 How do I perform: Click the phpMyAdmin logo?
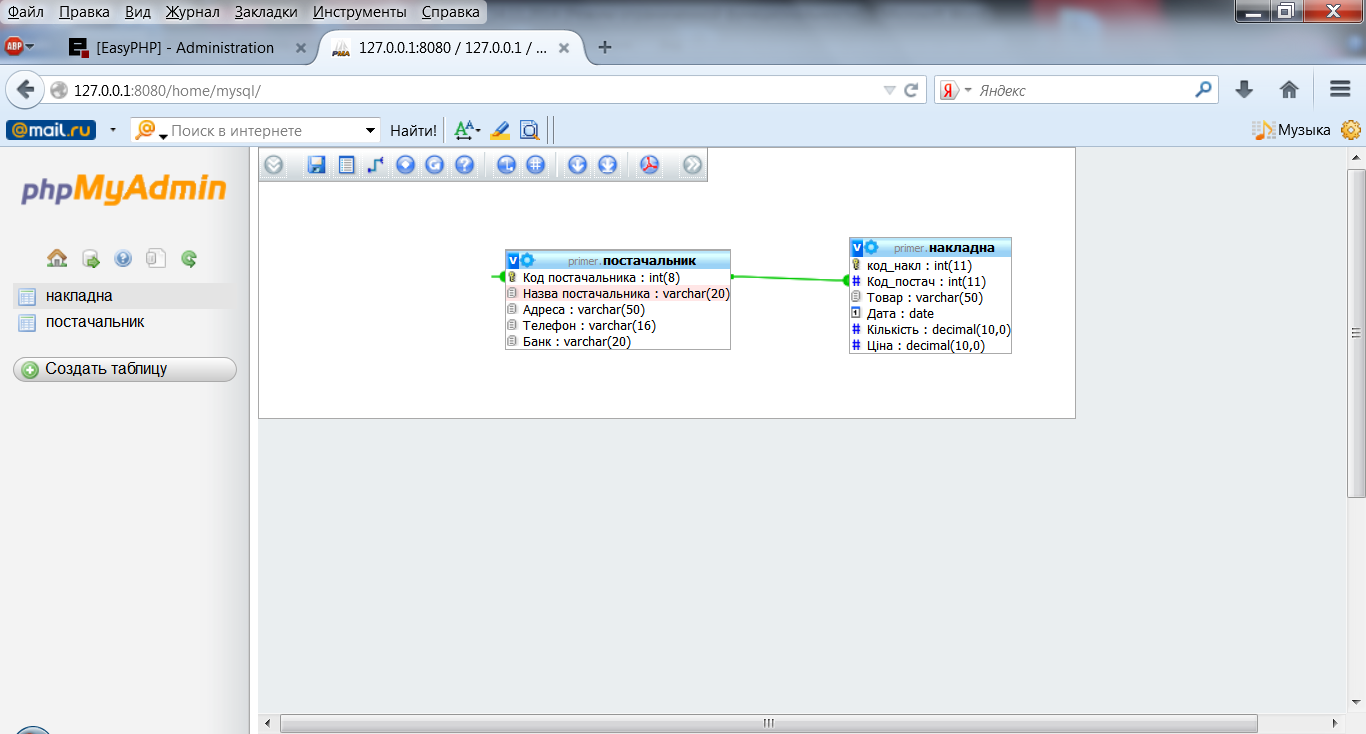124,189
